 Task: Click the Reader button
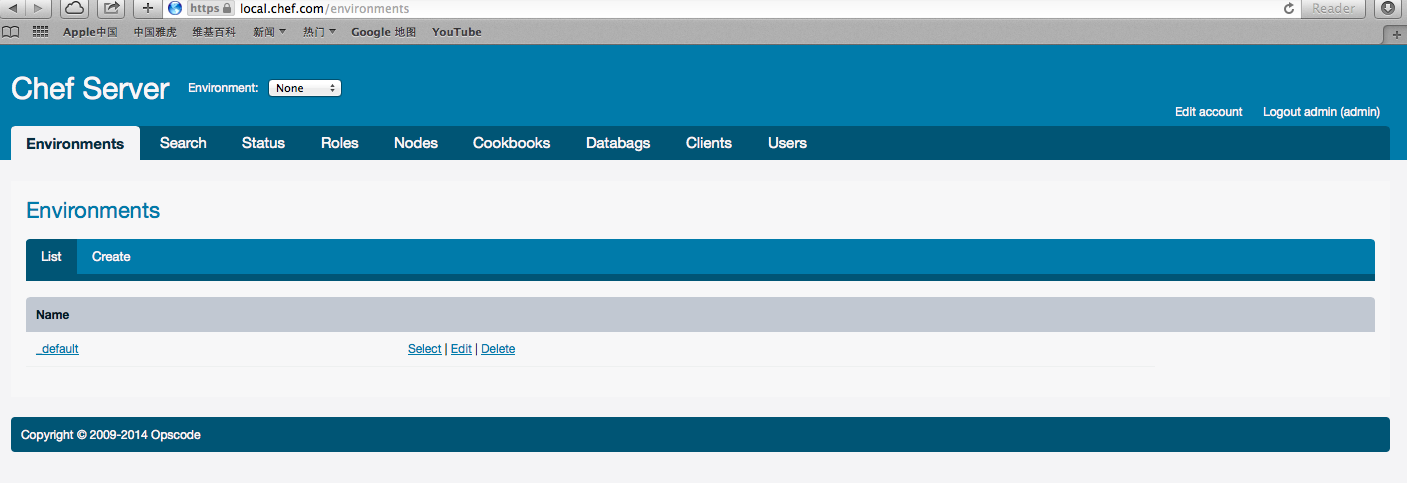pos(1333,8)
